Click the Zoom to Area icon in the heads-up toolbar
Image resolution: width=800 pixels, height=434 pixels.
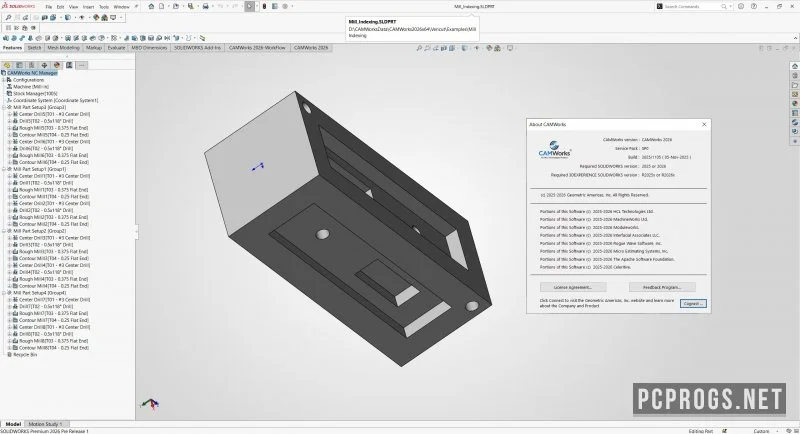pos(428,48)
